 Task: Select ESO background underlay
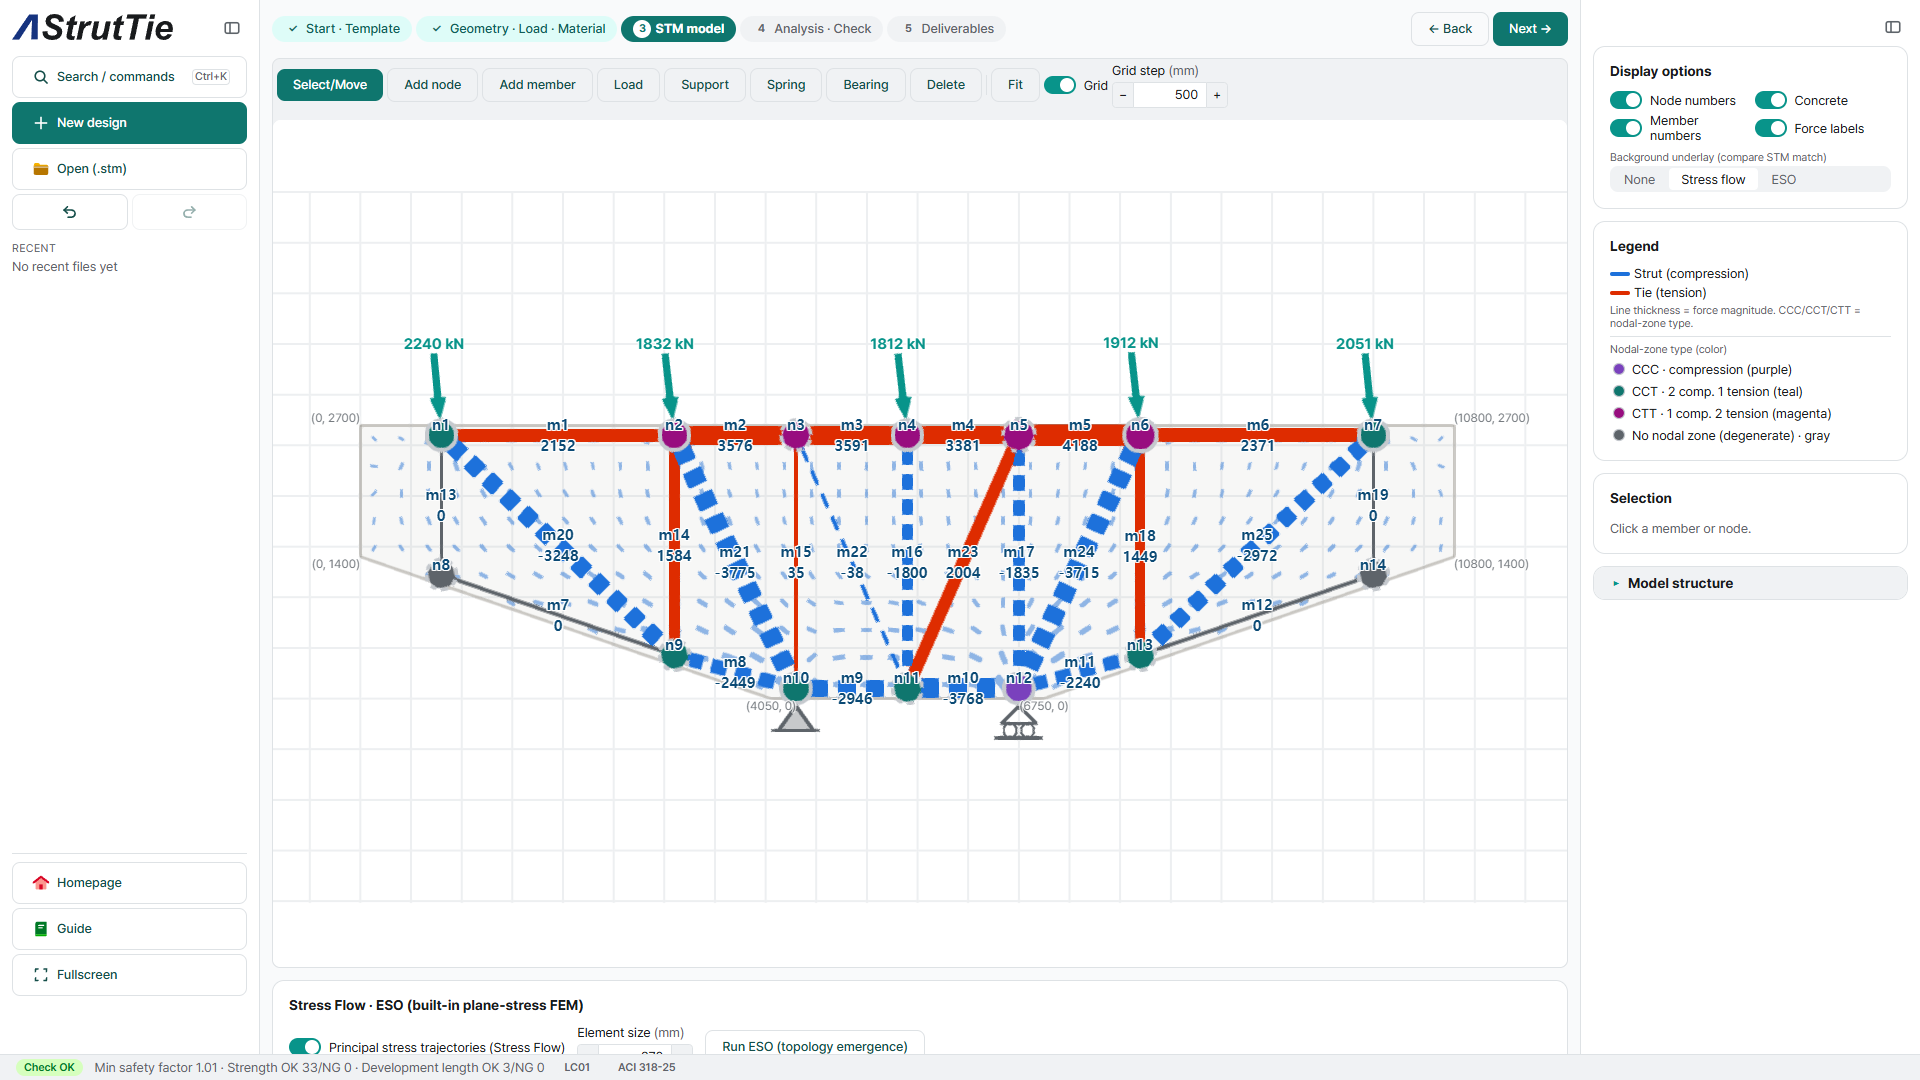point(1783,180)
